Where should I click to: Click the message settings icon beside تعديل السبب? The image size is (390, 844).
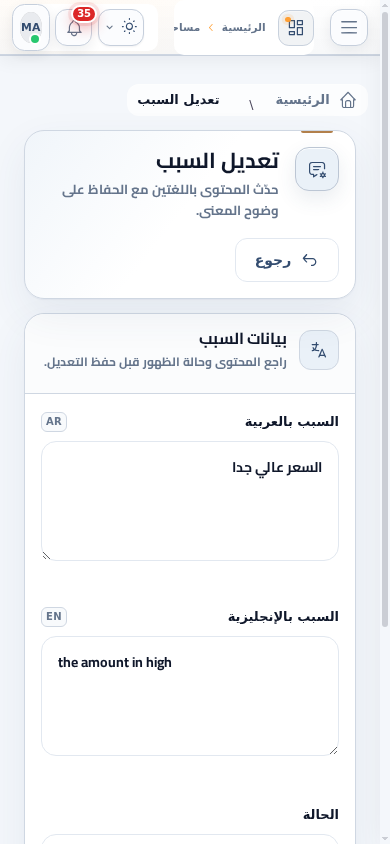pyautogui.click(x=317, y=170)
